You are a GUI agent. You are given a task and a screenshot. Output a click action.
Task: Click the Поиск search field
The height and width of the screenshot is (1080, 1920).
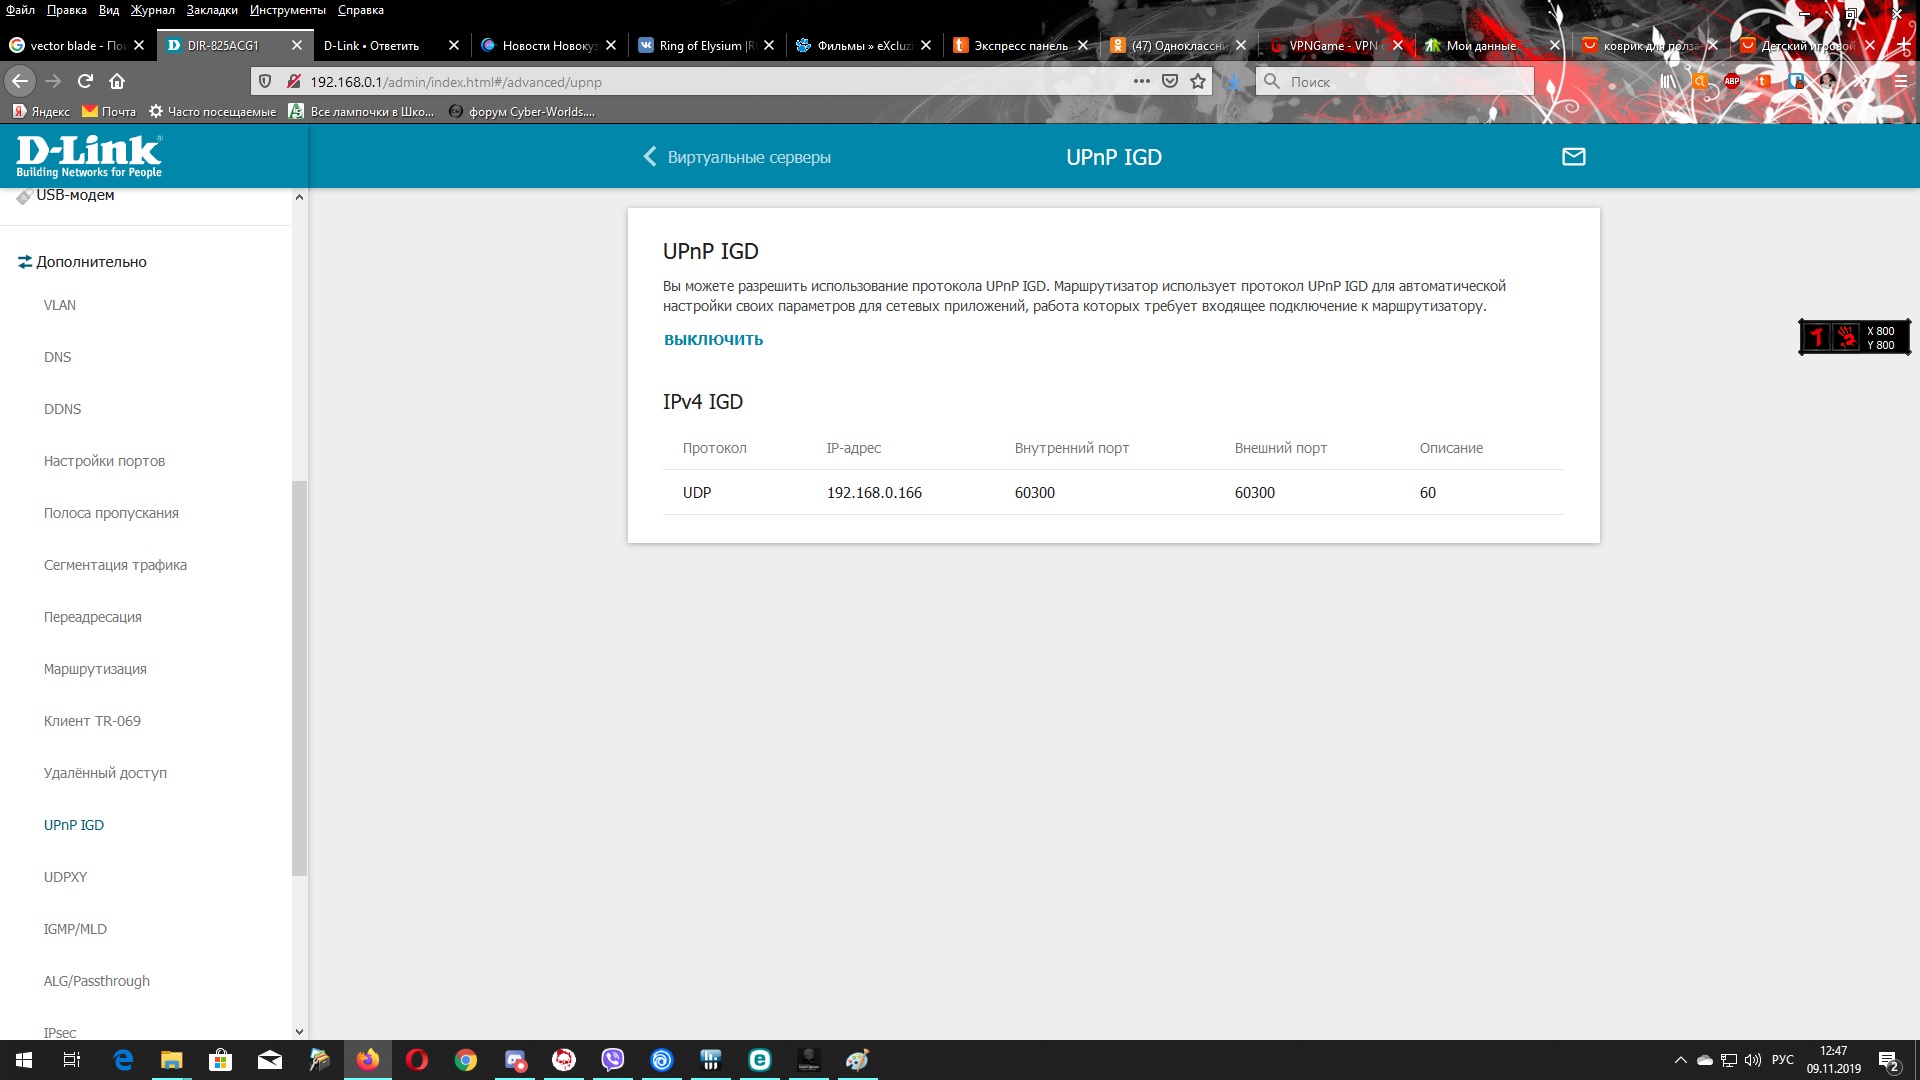(x=1395, y=81)
